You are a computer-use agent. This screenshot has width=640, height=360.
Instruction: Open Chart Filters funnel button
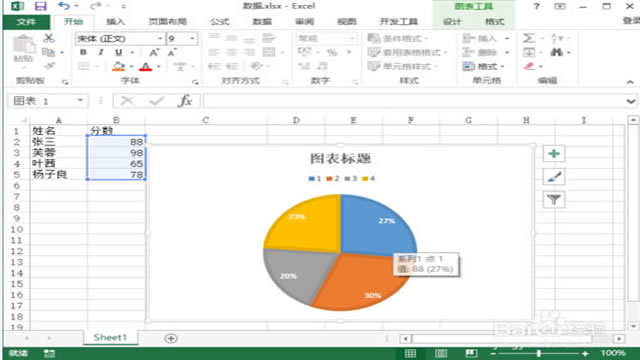pyautogui.click(x=554, y=200)
